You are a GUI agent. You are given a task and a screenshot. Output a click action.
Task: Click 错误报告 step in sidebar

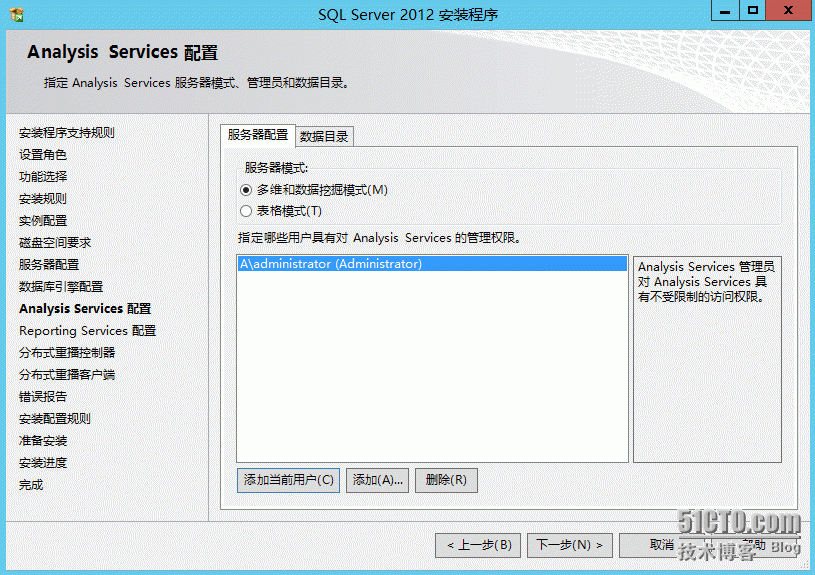[x=43, y=397]
